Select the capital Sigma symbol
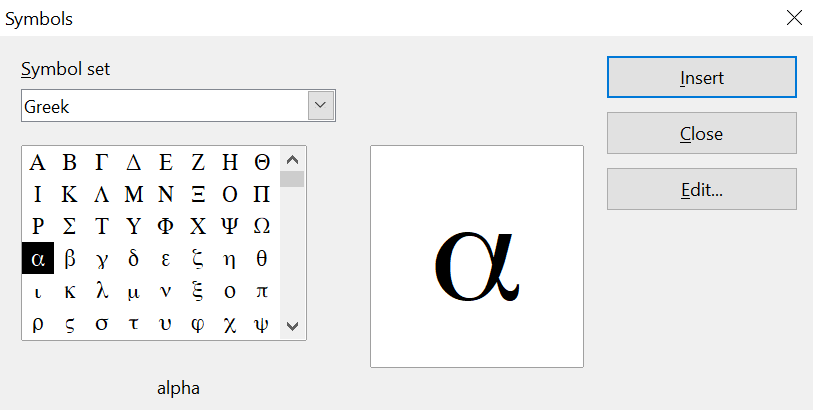This screenshot has width=813, height=410. pyautogui.click(x=69, y=226)
